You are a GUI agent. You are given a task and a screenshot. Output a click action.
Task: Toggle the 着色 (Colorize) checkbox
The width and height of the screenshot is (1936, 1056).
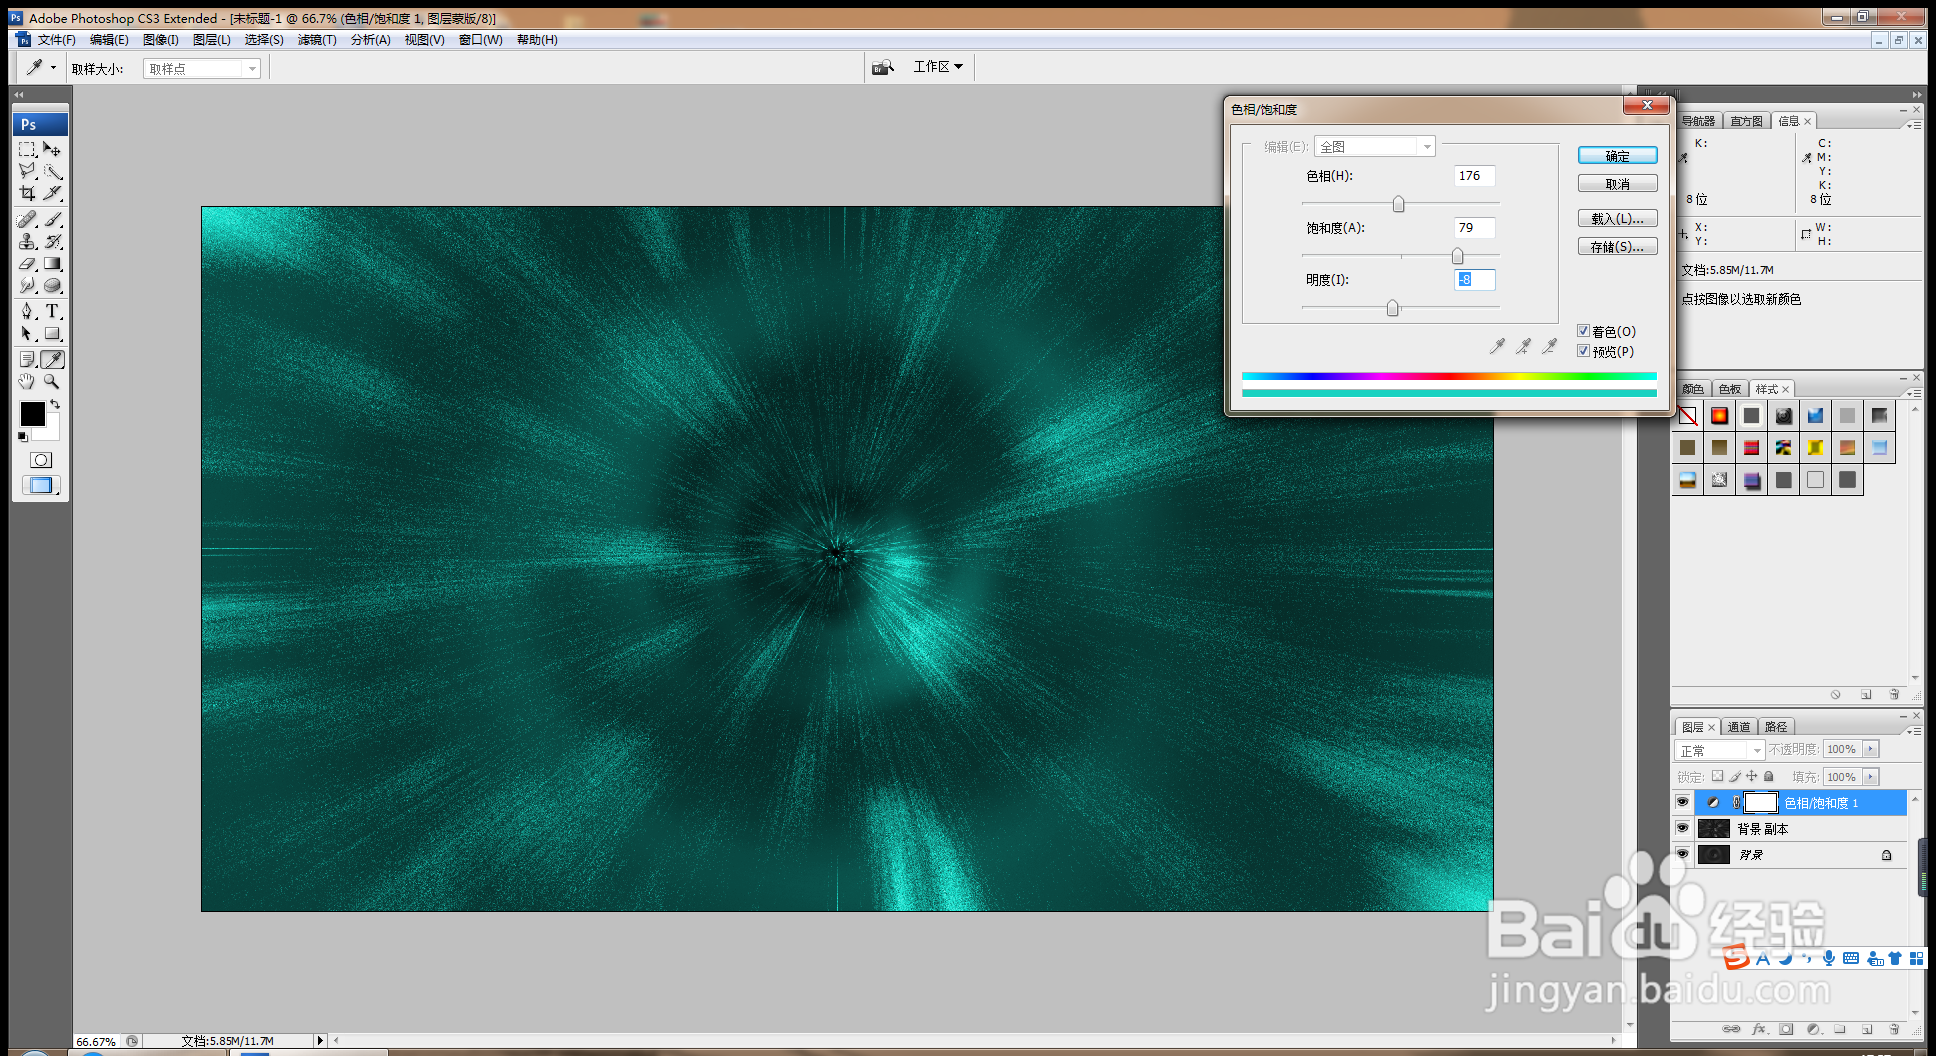pos(1583,331)
